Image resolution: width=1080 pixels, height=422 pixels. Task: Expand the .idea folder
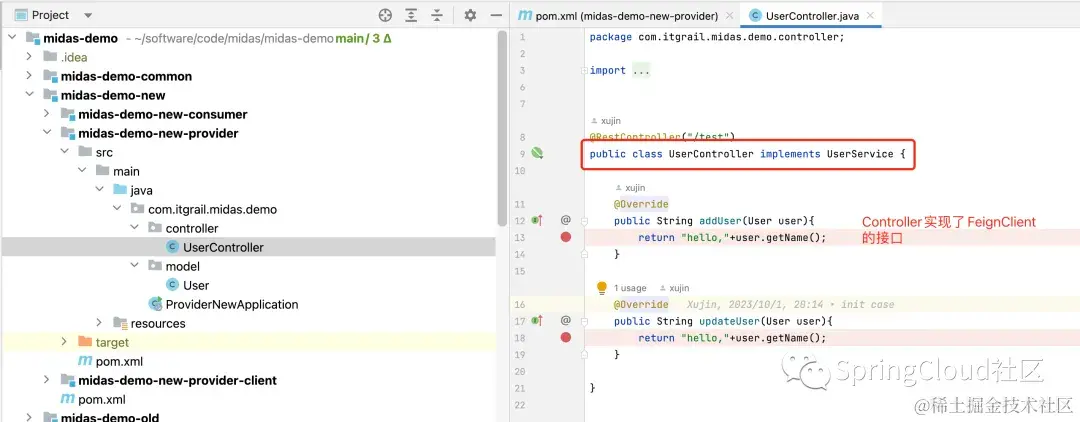29,57
